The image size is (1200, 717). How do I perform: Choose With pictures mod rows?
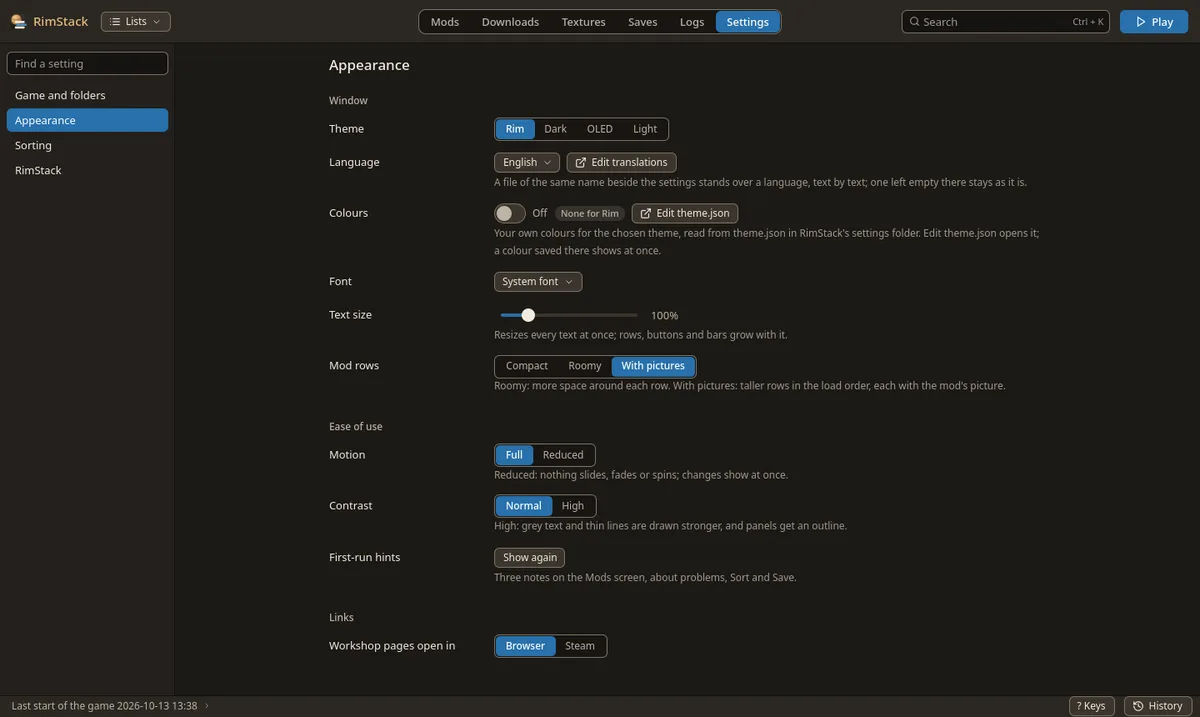(653, 366)
